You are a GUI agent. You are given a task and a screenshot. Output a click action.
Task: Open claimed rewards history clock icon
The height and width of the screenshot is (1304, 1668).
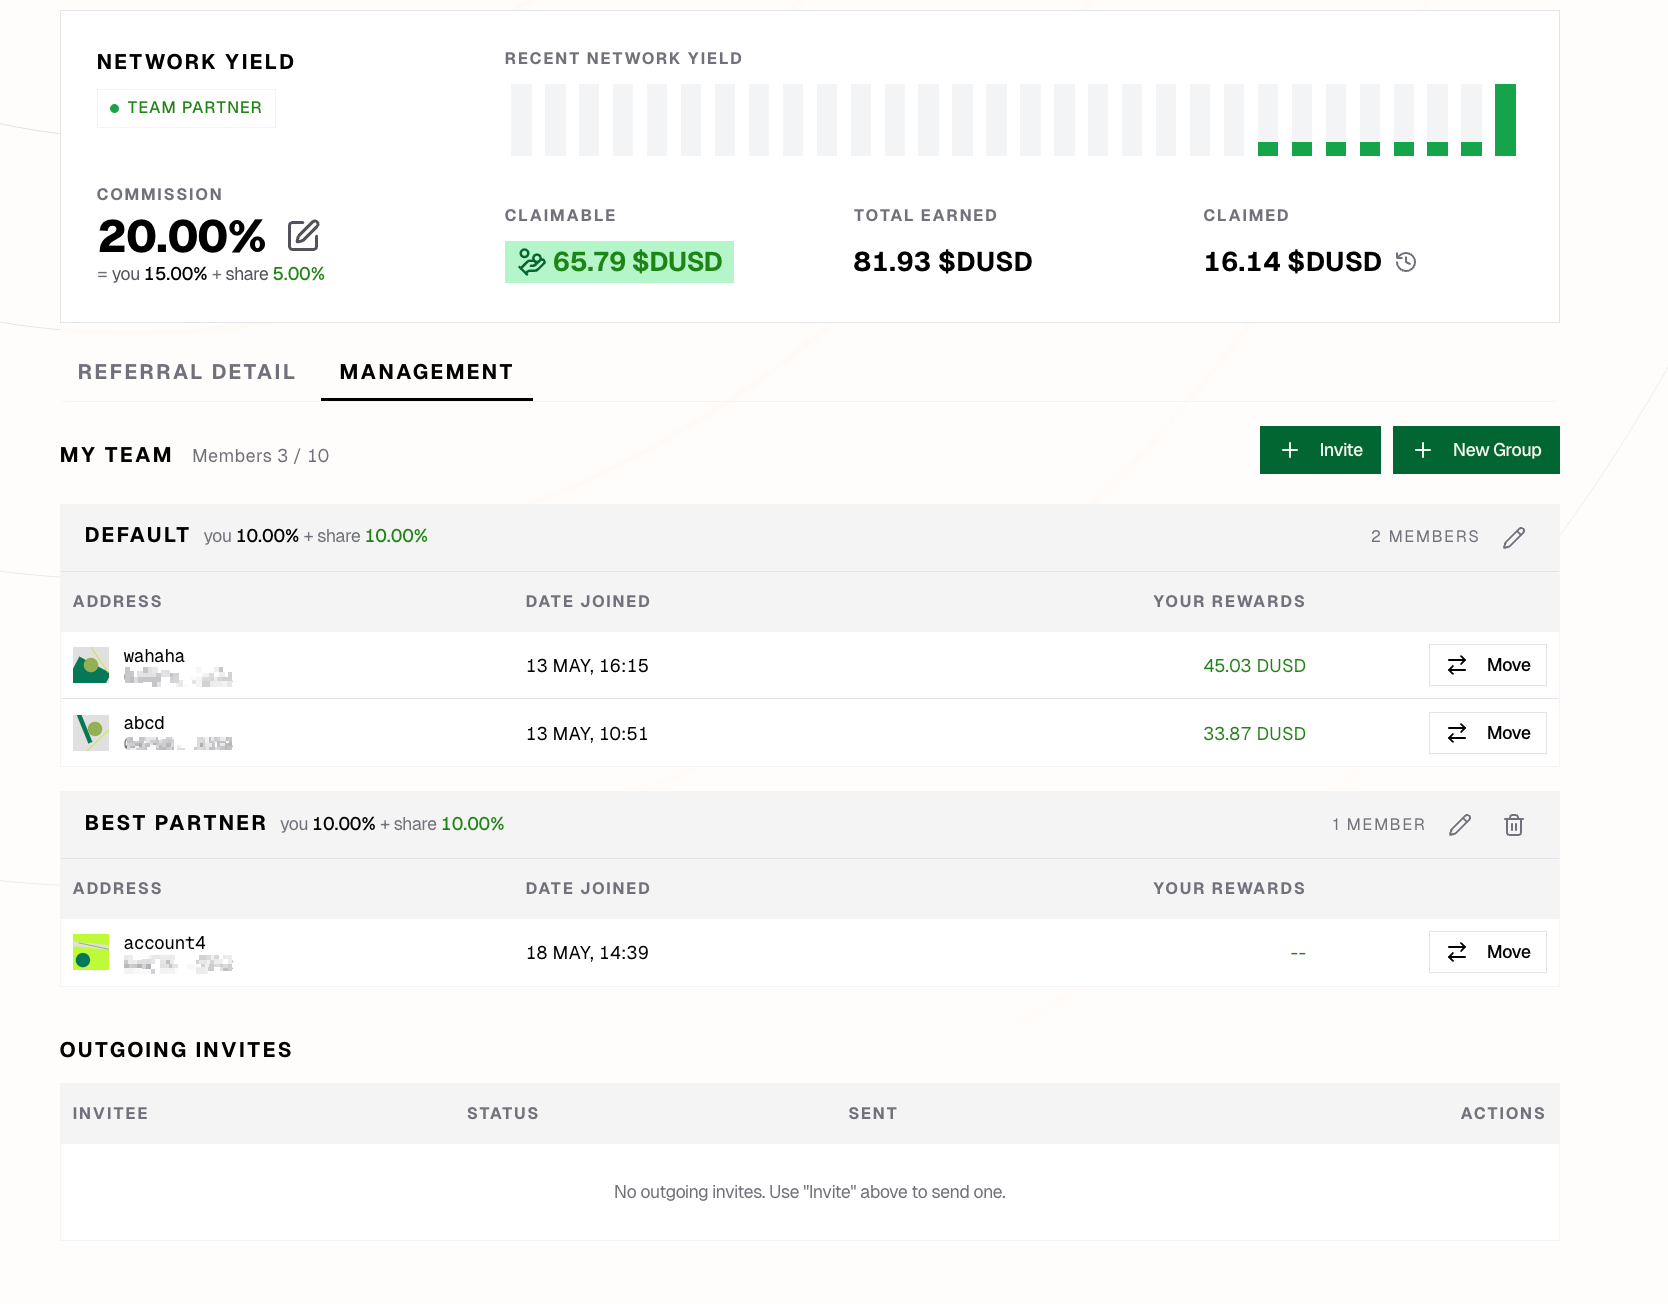pyautogui.click(x=1406, y=262)
